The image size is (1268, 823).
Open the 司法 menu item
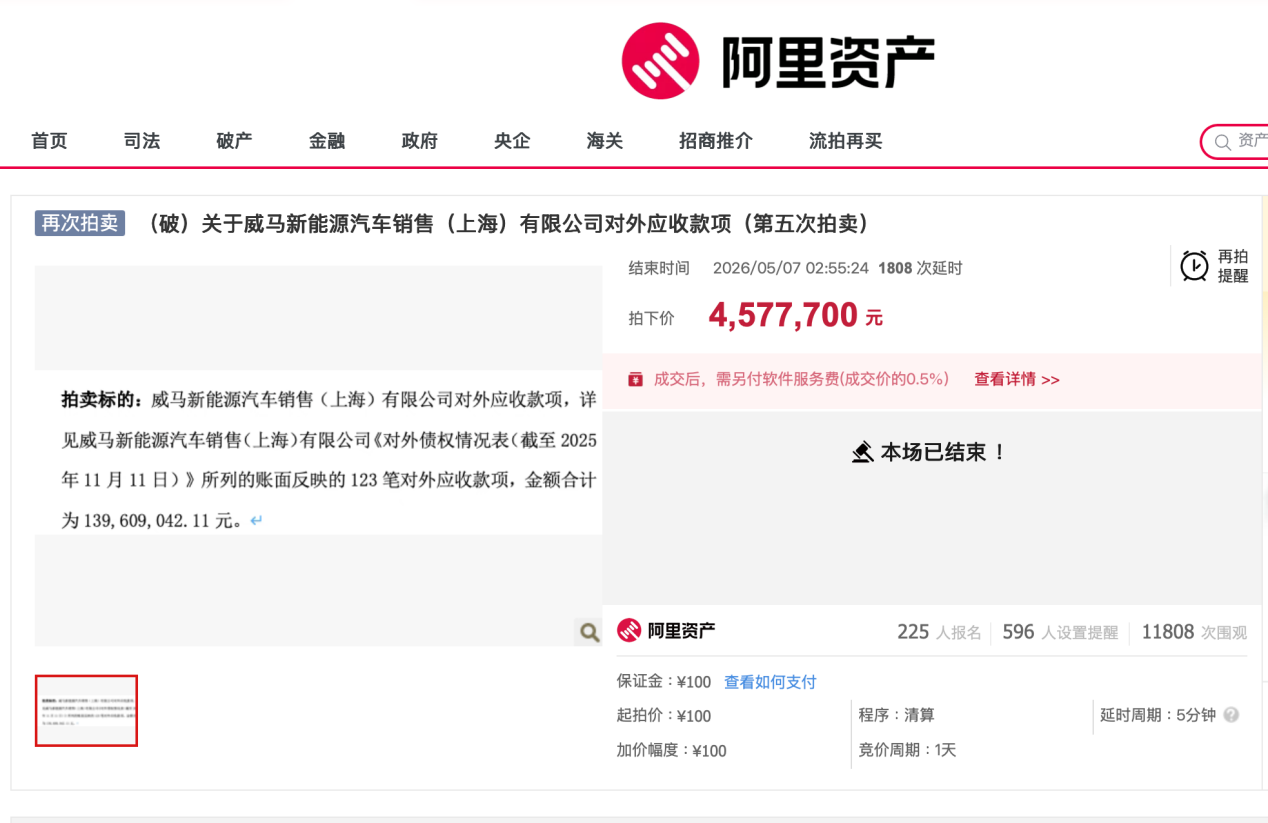click(x=142, y=141)
